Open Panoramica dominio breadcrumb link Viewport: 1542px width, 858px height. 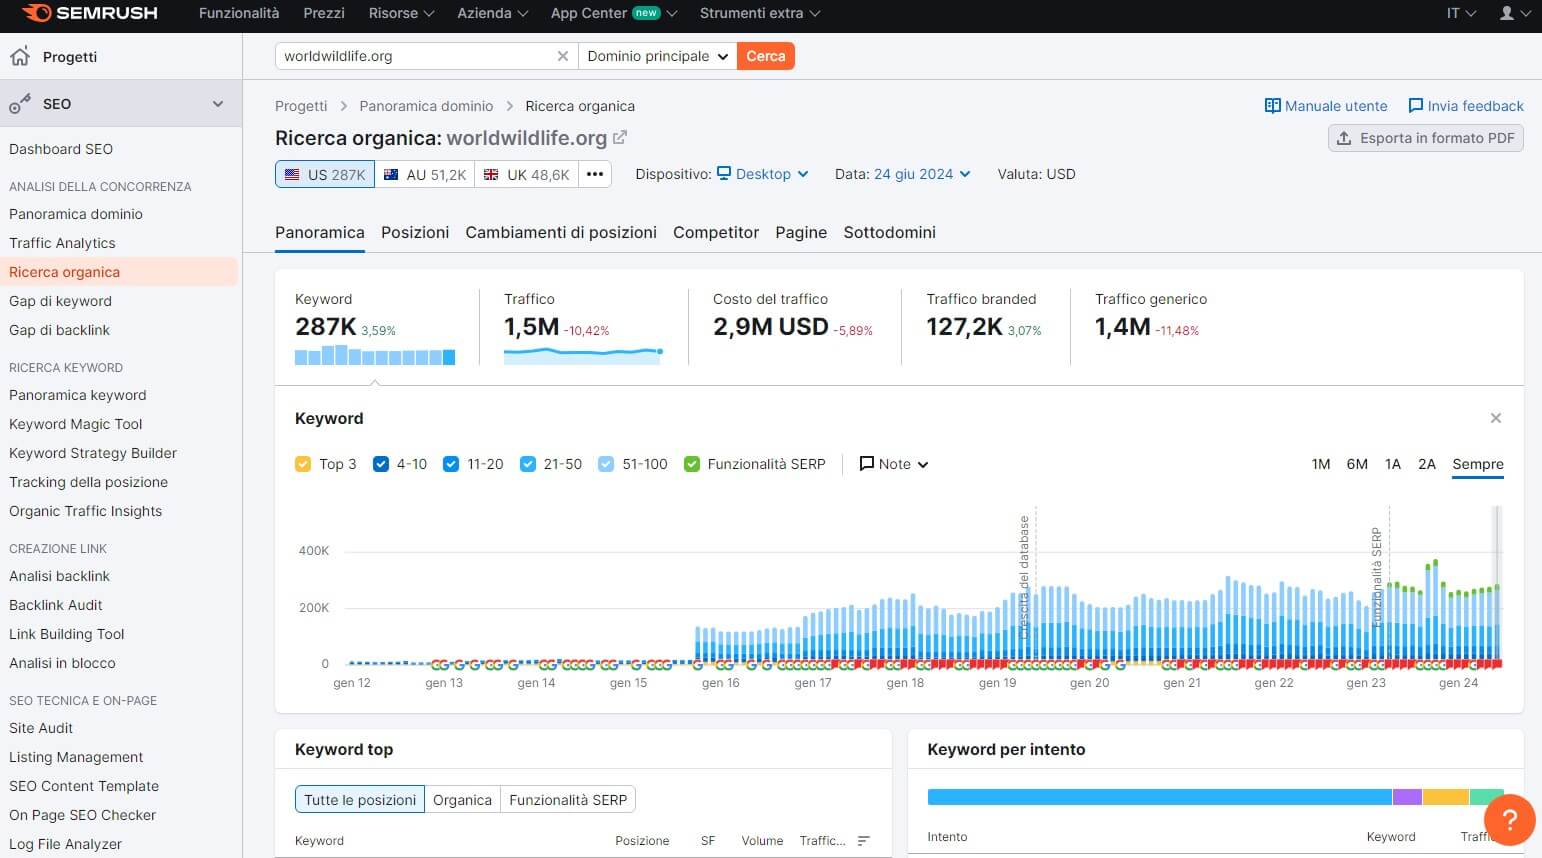426,106
